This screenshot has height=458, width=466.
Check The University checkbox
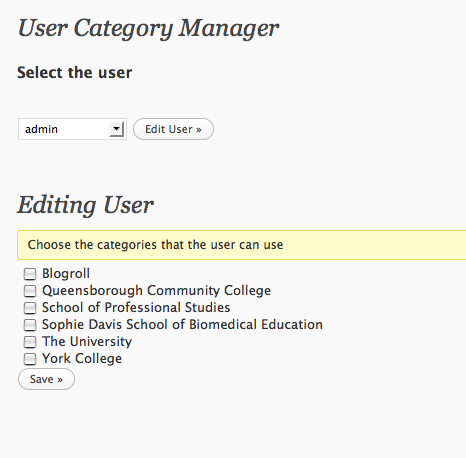(x=30, y=342)
